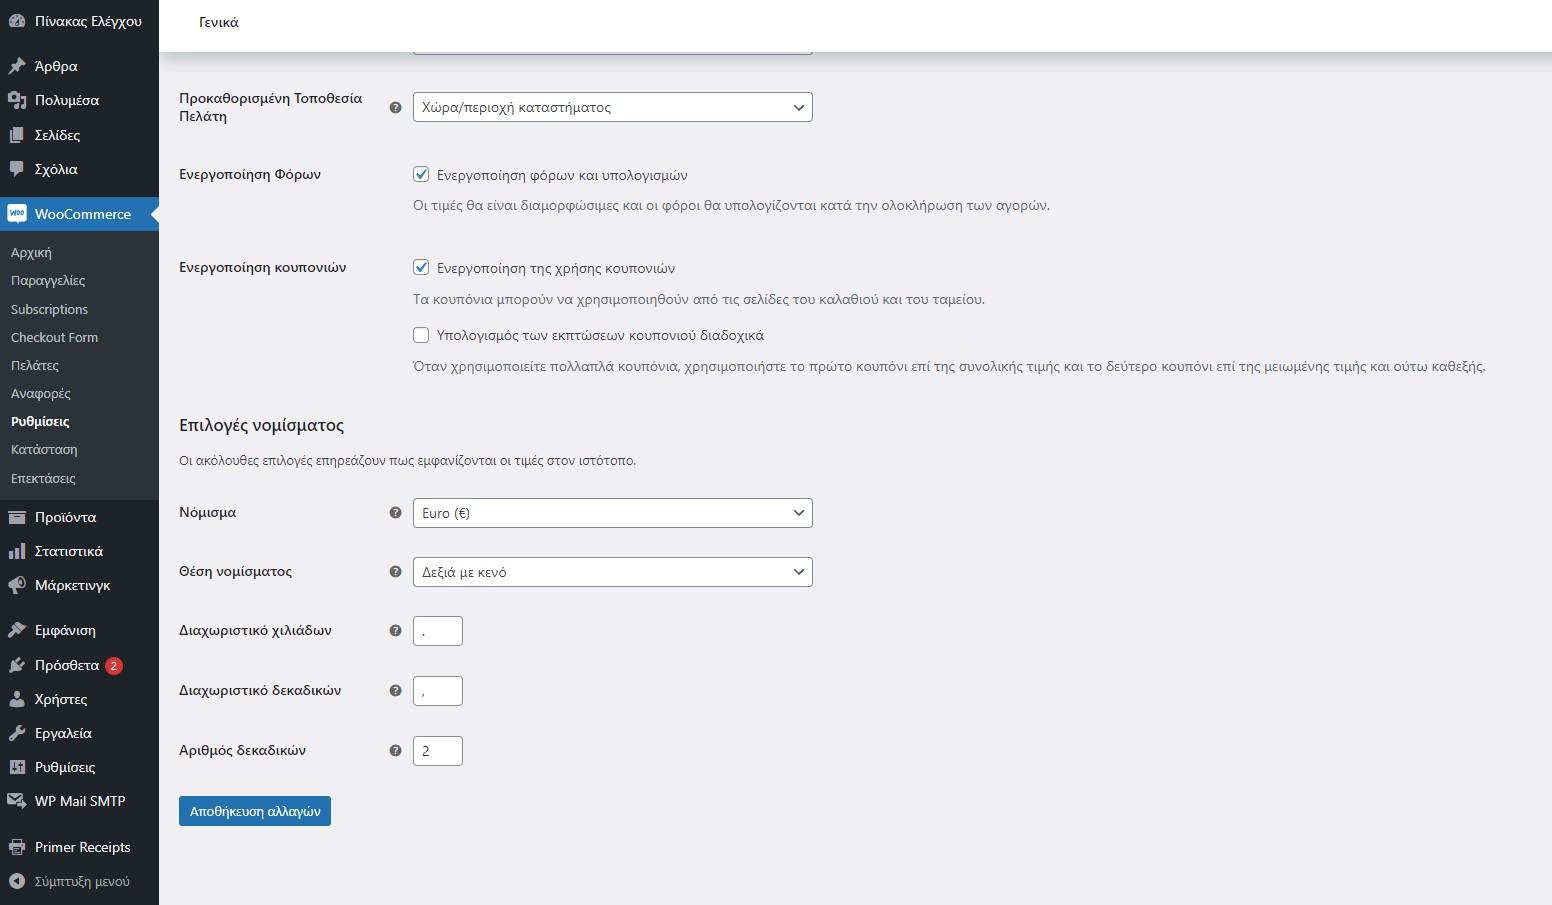Open the WP Mail SMTP icon

pos(16,801)
